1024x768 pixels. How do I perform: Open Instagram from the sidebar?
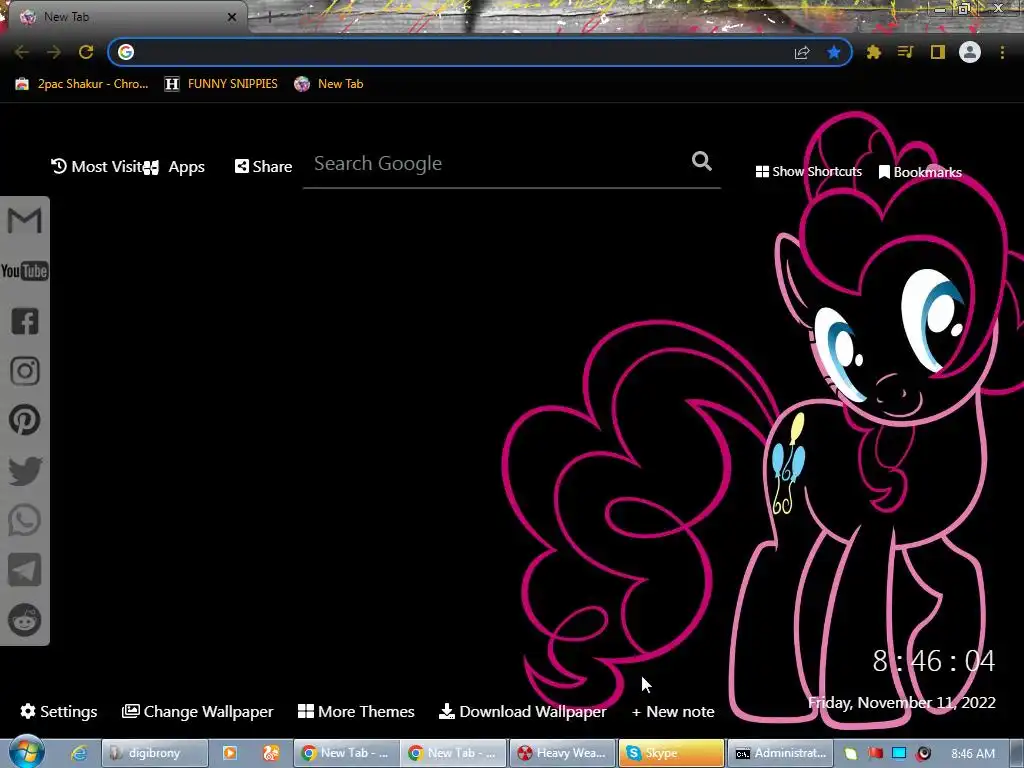tap(25, 371)
